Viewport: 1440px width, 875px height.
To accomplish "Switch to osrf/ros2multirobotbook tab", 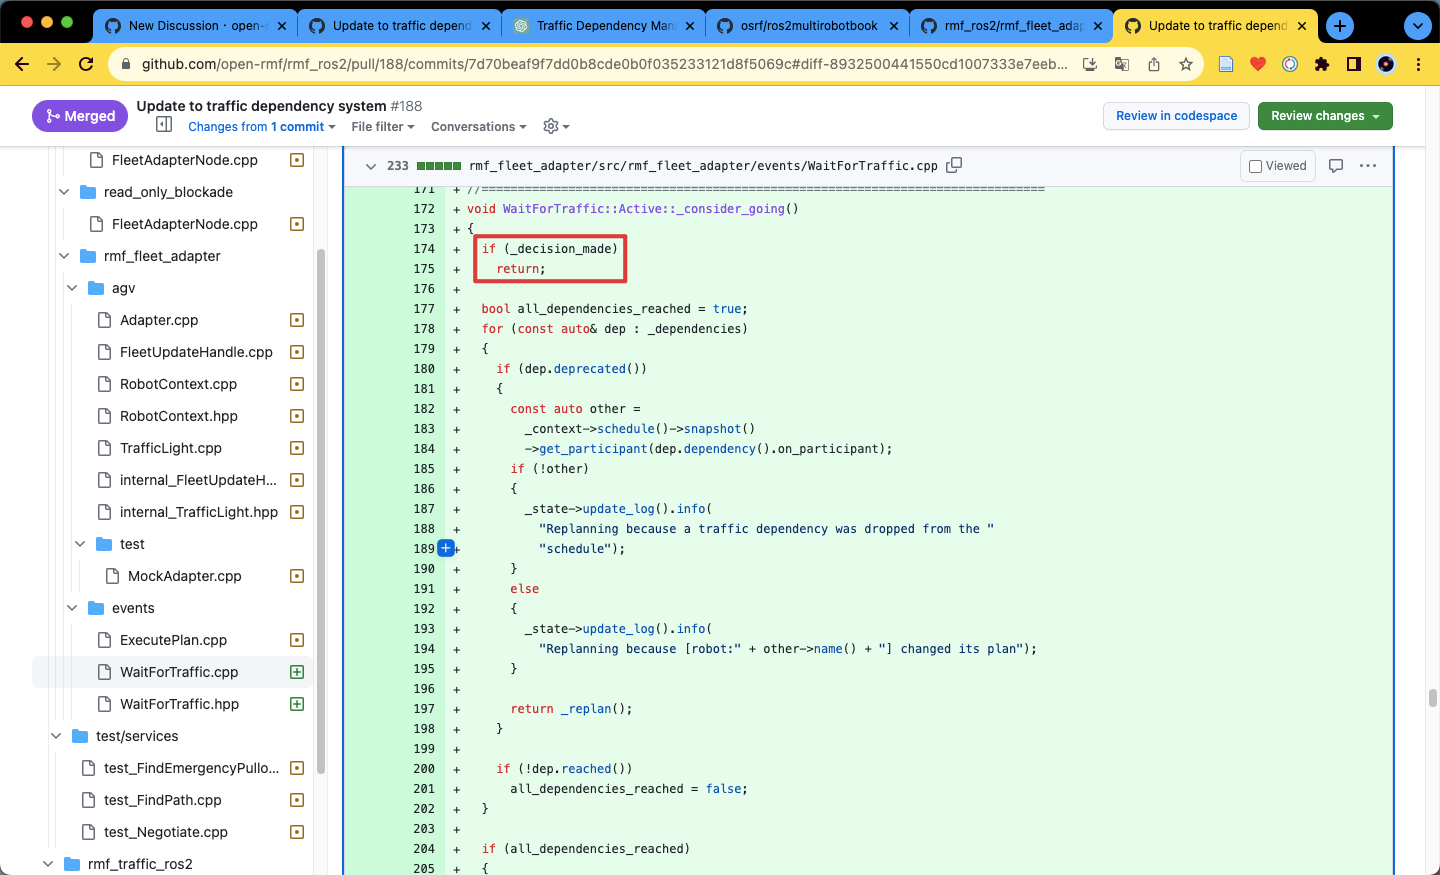I will pos(808,26).
